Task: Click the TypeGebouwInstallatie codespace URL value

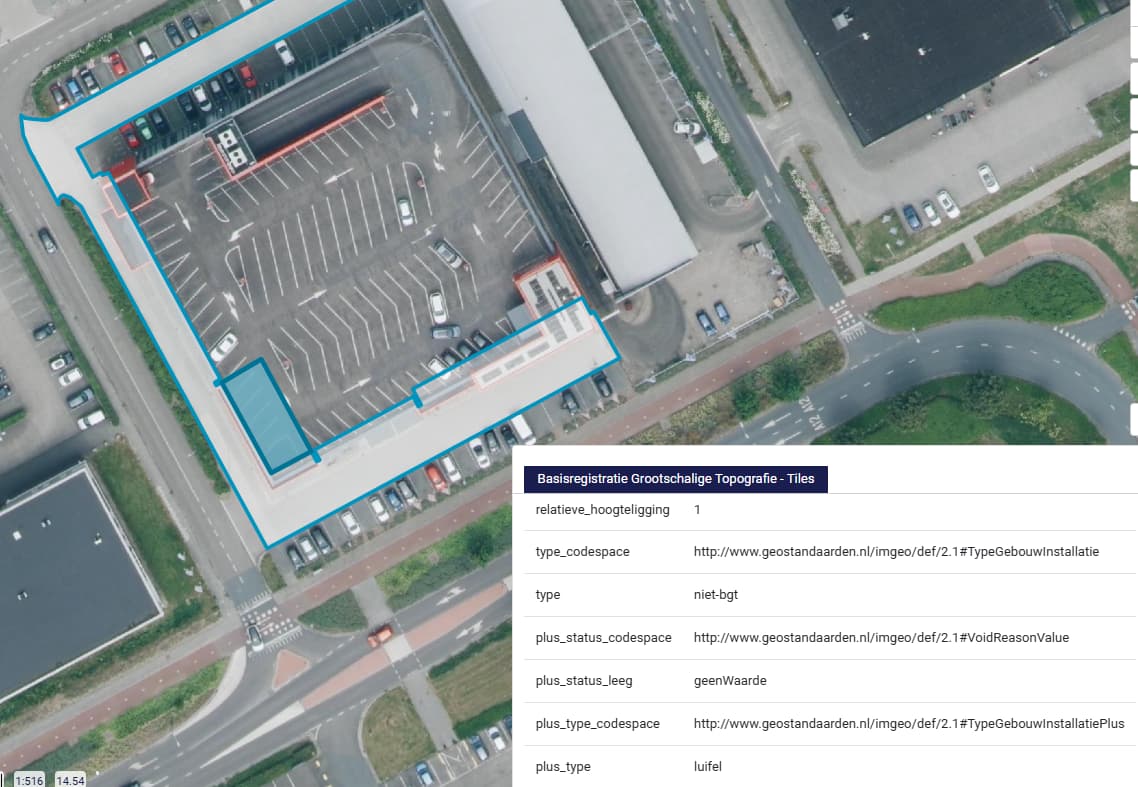Action: point(896,552)
